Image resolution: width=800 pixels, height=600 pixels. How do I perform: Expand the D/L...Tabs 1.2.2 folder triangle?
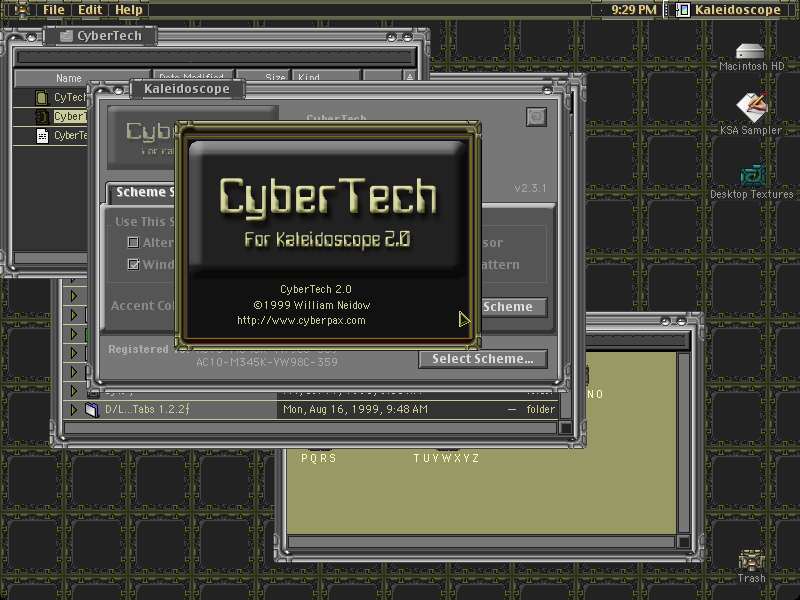tap(74, 409)
